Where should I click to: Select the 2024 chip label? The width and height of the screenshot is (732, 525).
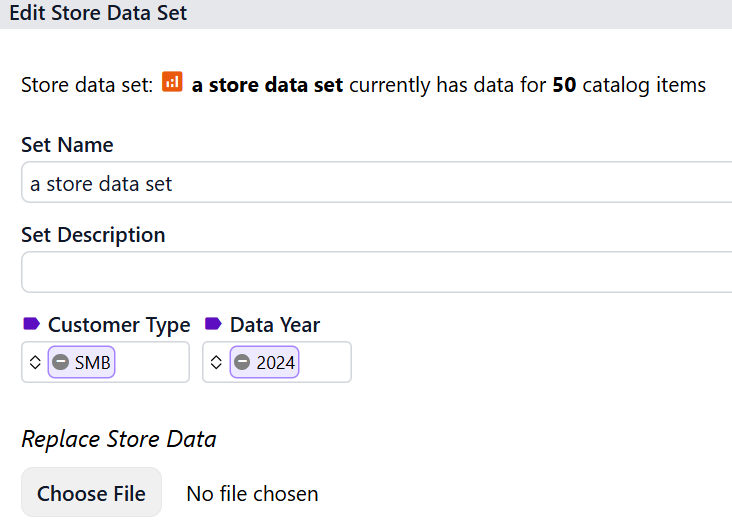pyautogui.click(x=275, y=363)
